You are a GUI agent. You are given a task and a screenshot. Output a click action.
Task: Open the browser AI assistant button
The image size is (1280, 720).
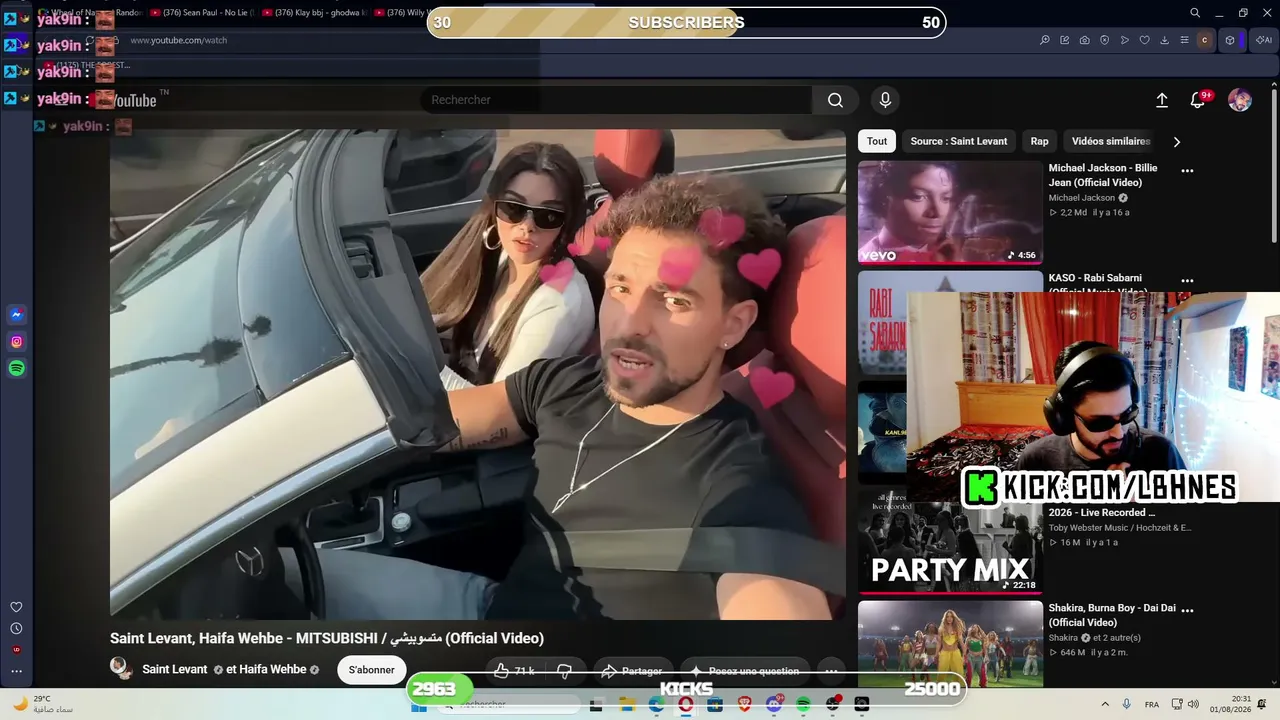point(1264,40)
